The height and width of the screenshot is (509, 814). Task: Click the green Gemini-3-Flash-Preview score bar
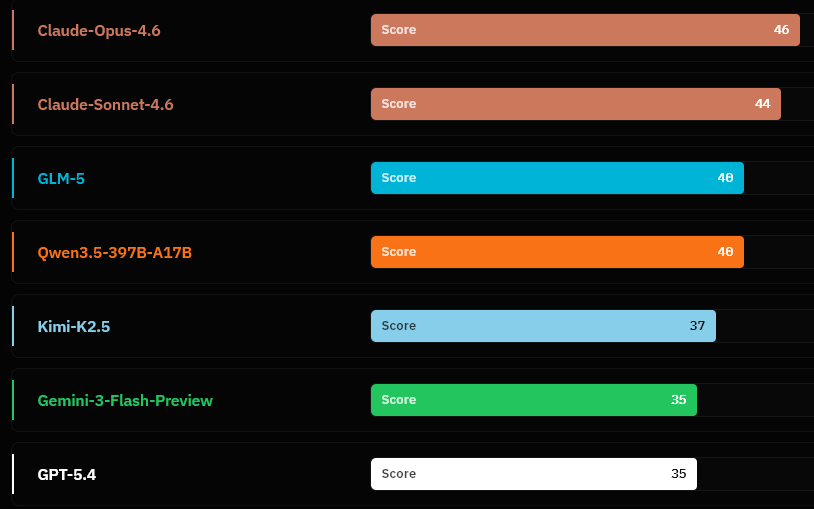pyautogui.click(x=534, y=400)
